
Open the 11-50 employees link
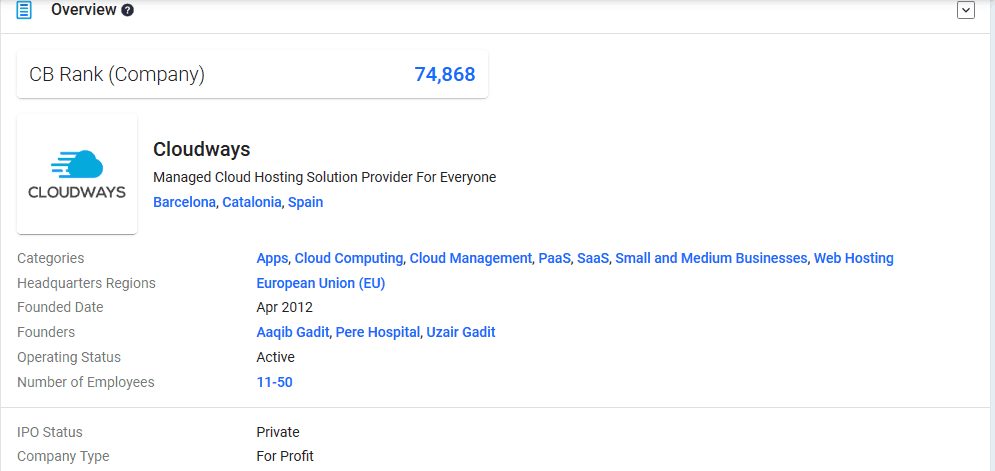274,382
